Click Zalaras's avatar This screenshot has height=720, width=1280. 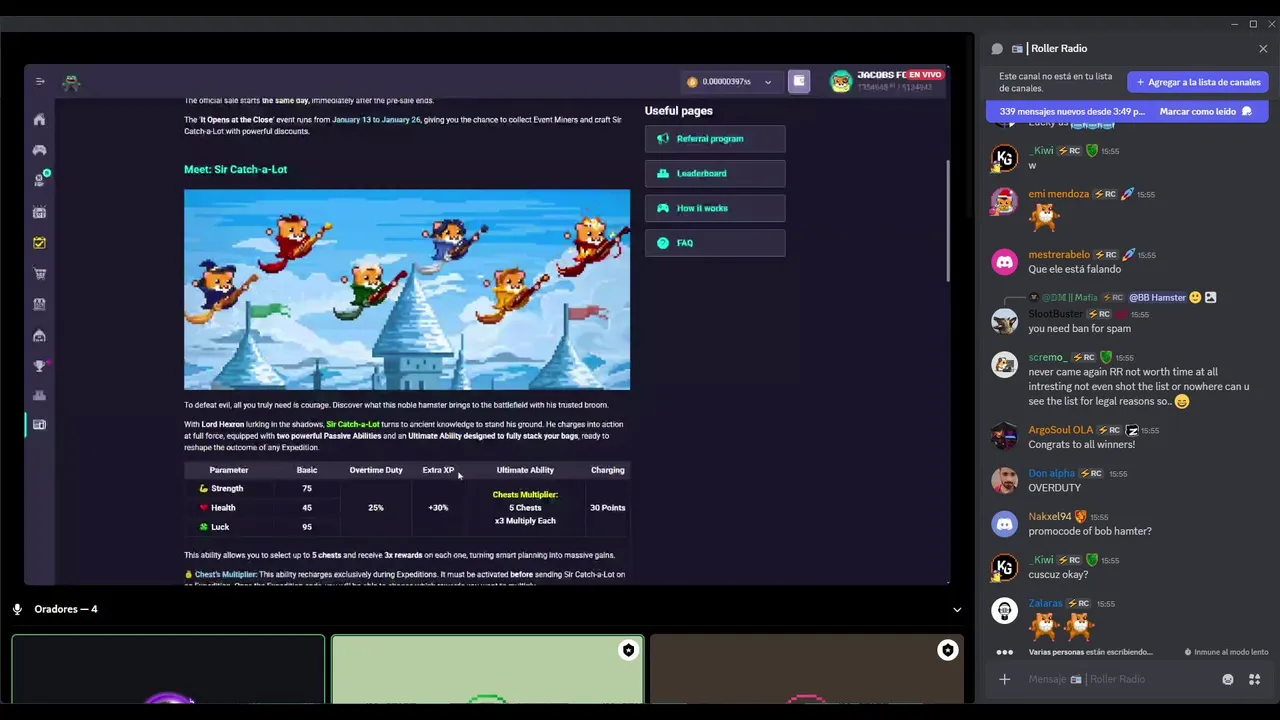click(1004, 611)
